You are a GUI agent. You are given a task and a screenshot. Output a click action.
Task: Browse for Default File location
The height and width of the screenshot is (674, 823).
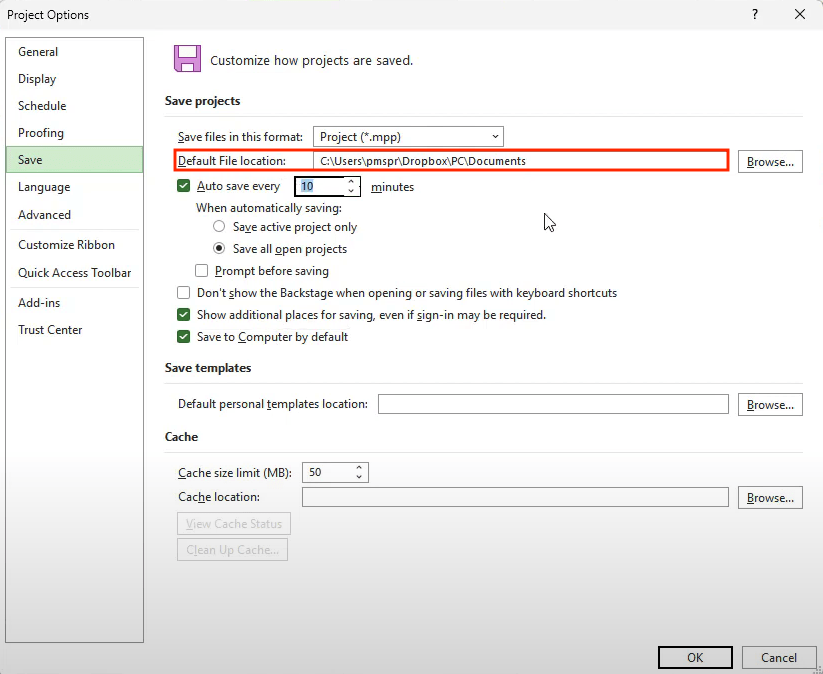point(770,161)
